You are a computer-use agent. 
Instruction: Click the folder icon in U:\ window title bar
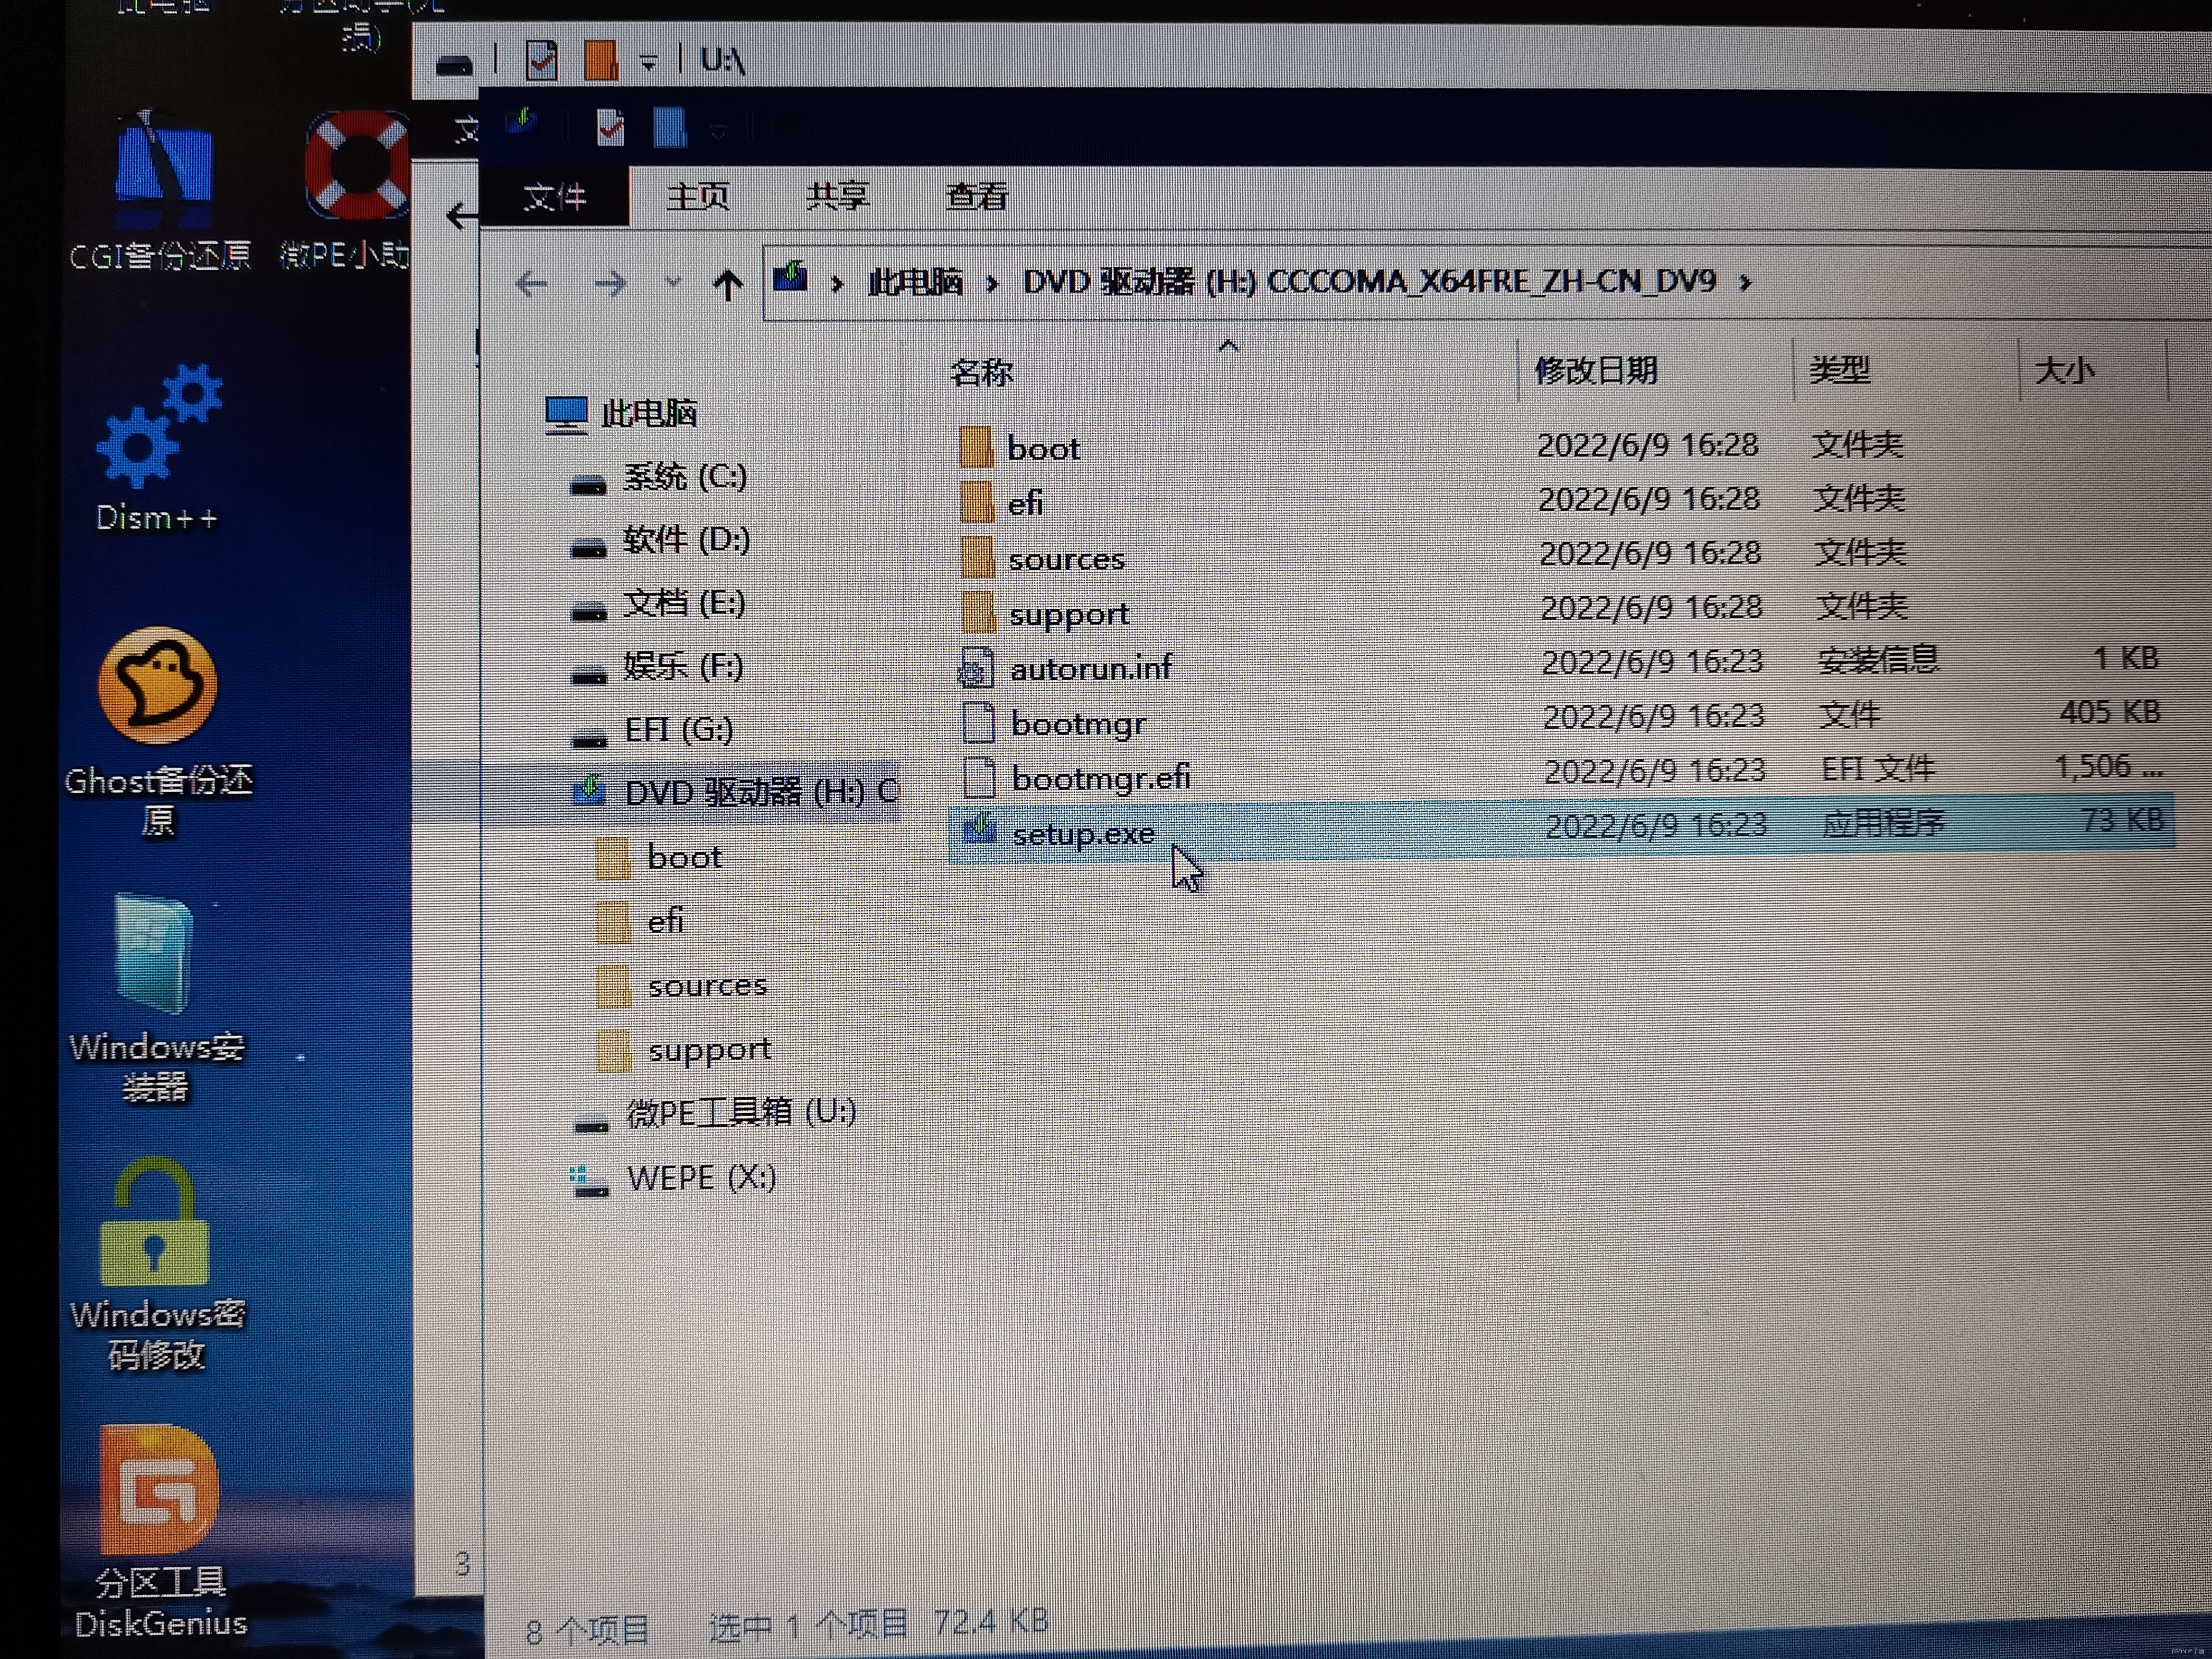pyautogui.click(x=600, y=60)
